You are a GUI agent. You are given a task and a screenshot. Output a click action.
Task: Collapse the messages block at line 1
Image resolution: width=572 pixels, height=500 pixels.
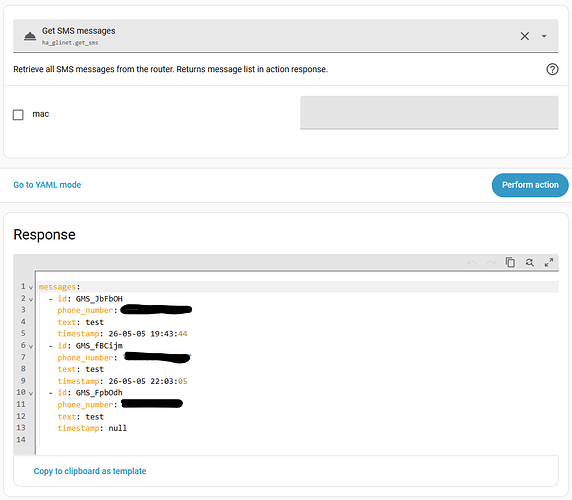point(31,287)
